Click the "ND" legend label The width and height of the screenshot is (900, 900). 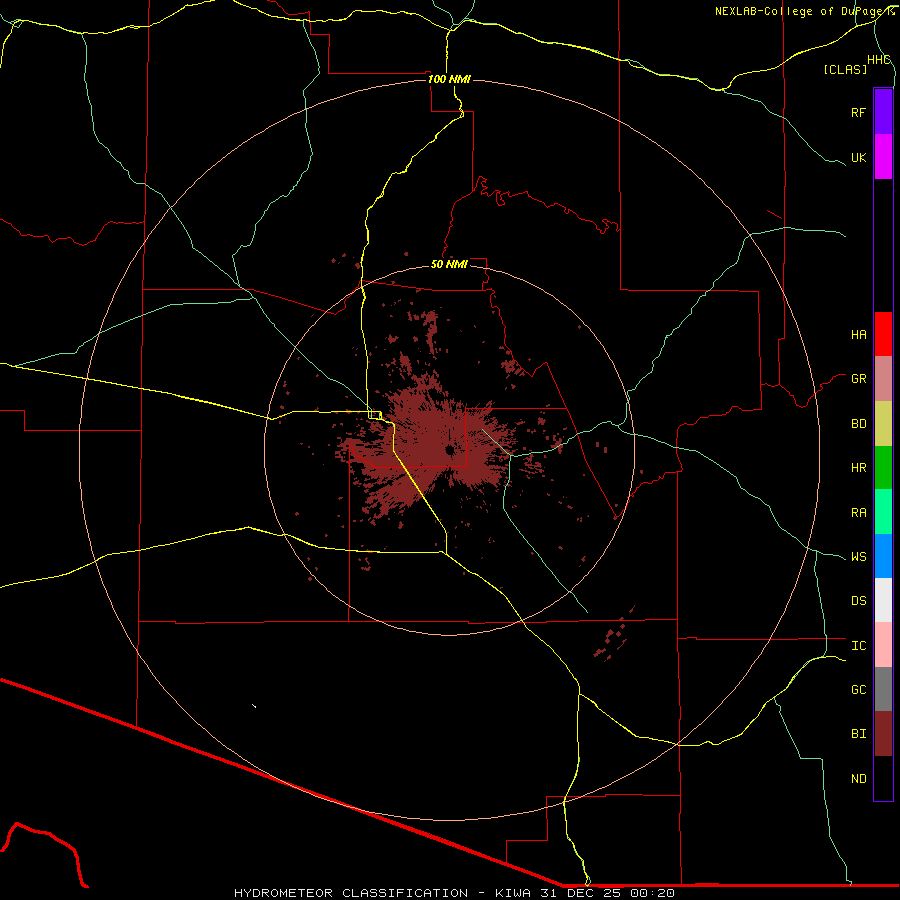(858, 779)
